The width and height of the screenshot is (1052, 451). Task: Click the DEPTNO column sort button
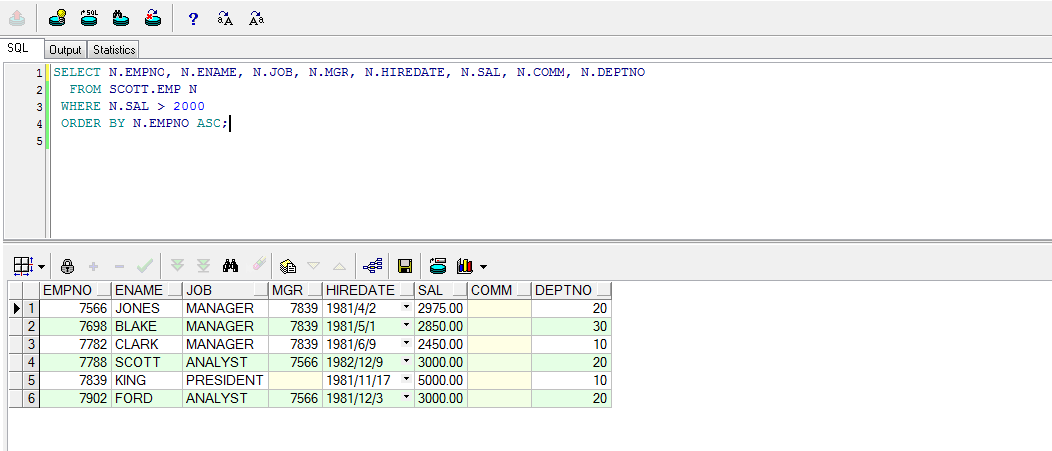[x=604, y=290]
